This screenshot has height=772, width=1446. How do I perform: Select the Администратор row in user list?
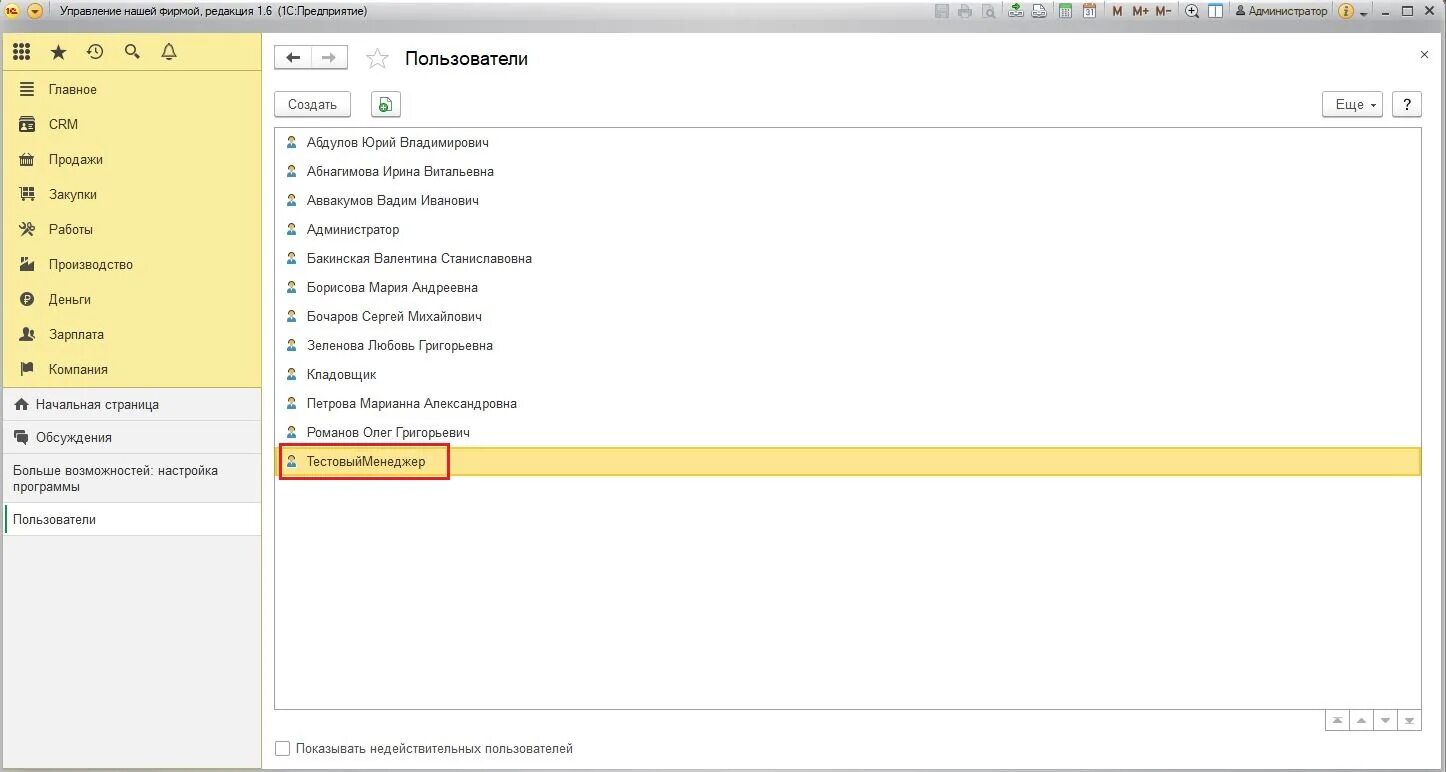pyautogui.click(x=848, y=229)
